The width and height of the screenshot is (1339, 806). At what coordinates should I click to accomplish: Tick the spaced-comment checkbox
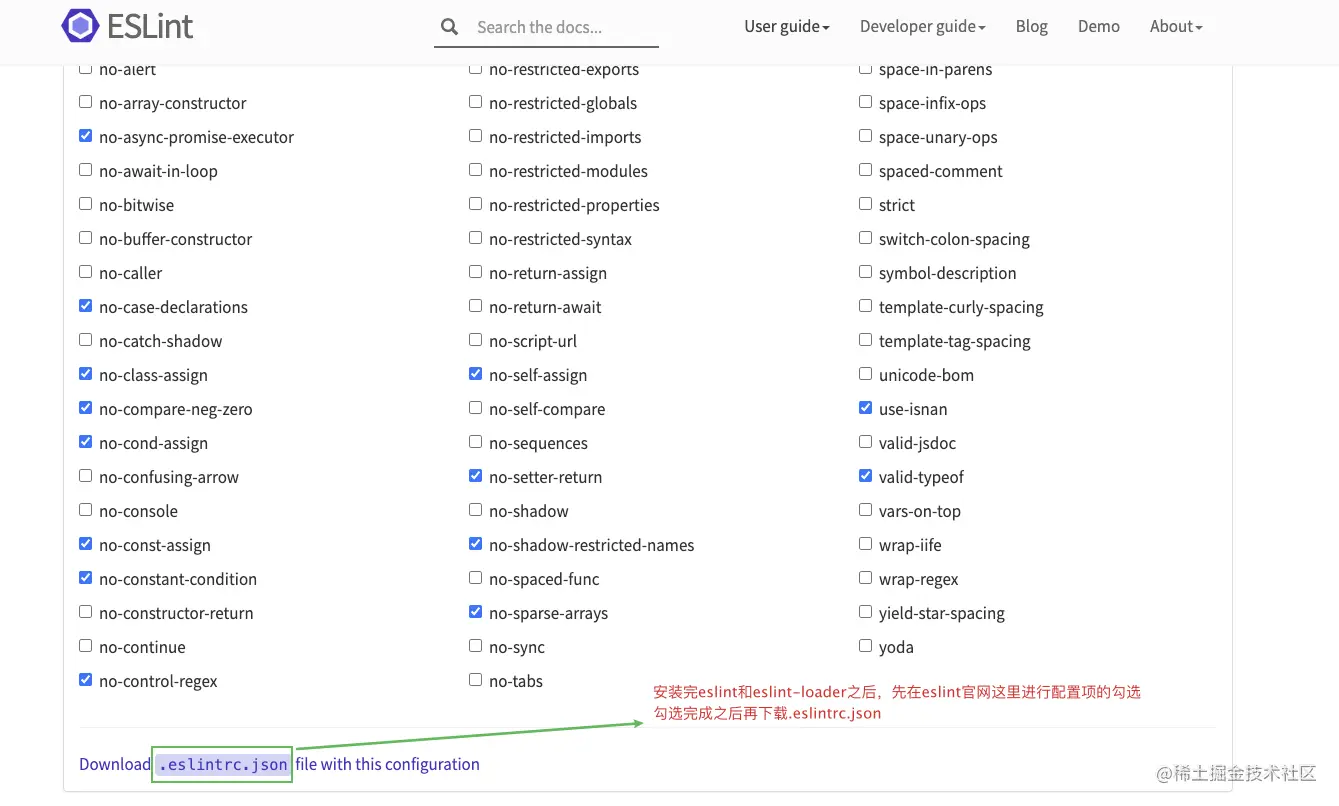coord(865,170)
